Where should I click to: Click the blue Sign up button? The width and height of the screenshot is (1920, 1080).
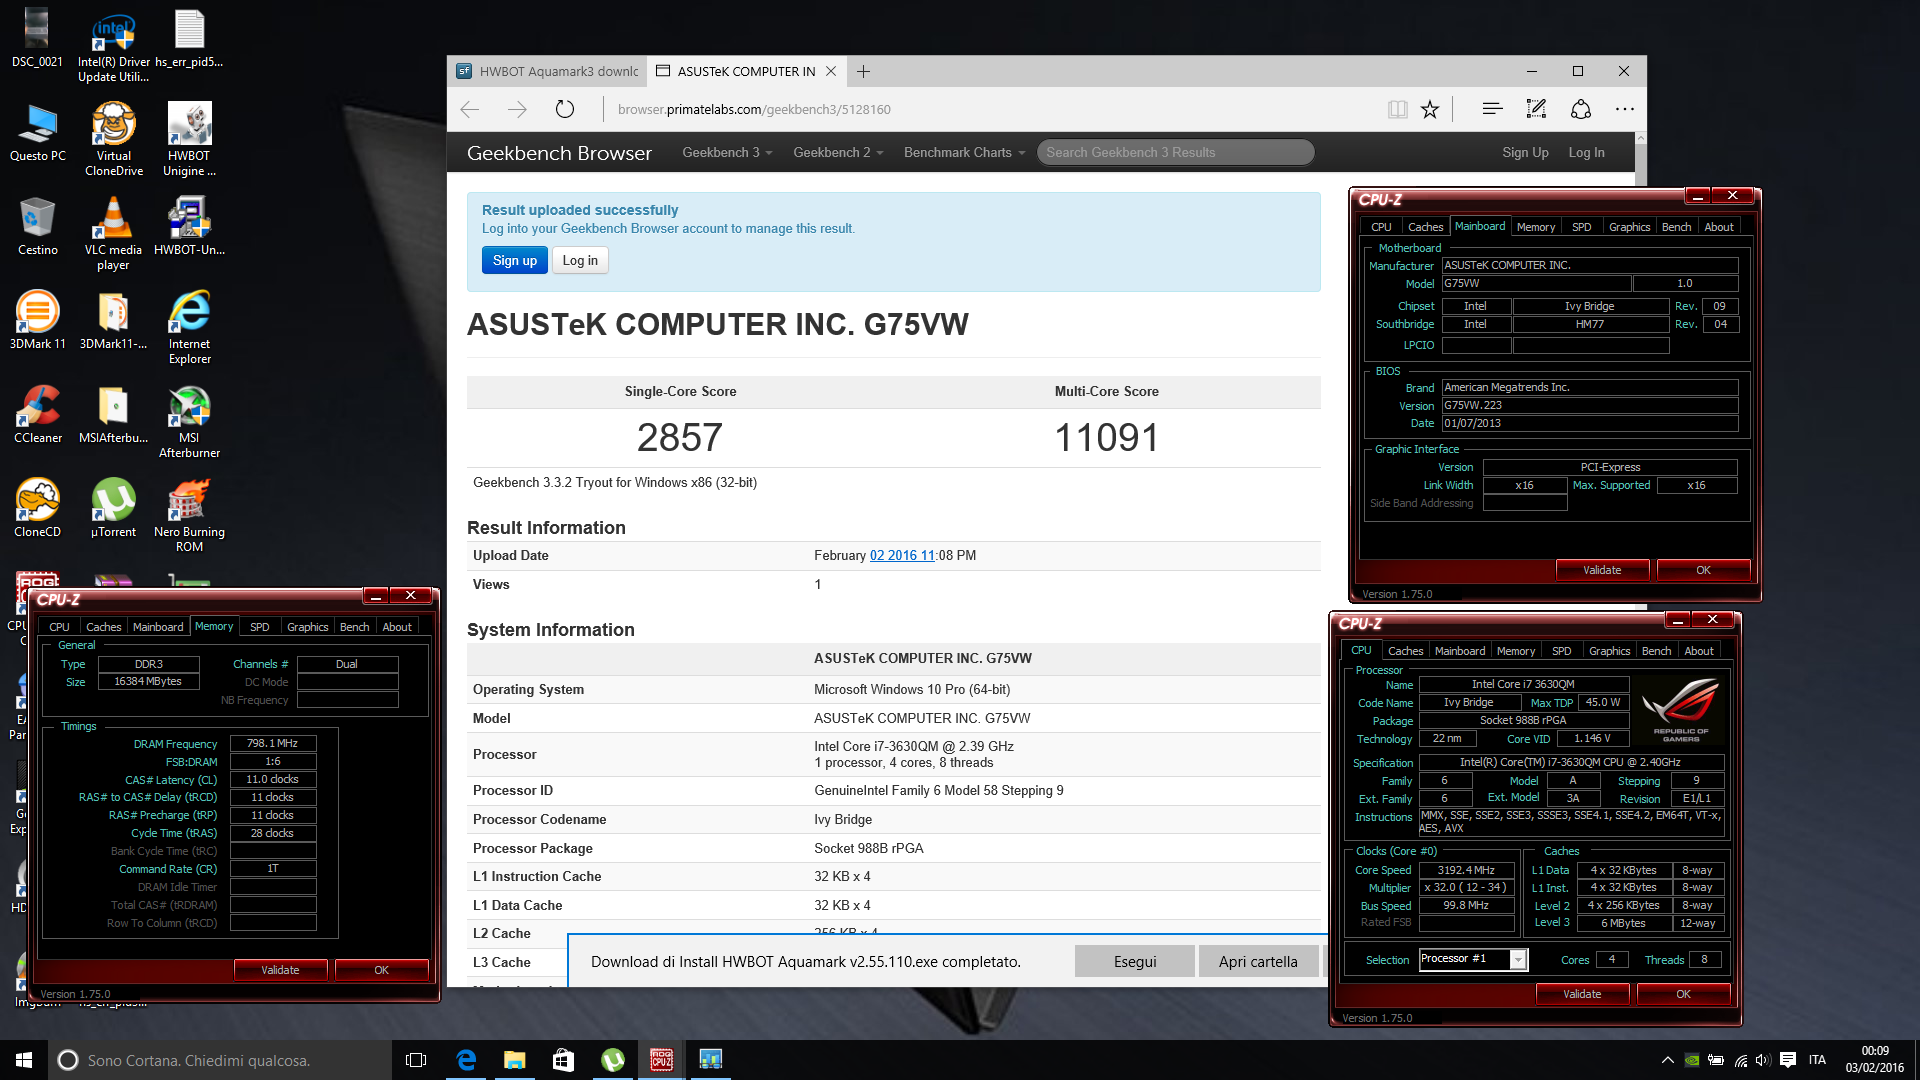coord(514,260)
